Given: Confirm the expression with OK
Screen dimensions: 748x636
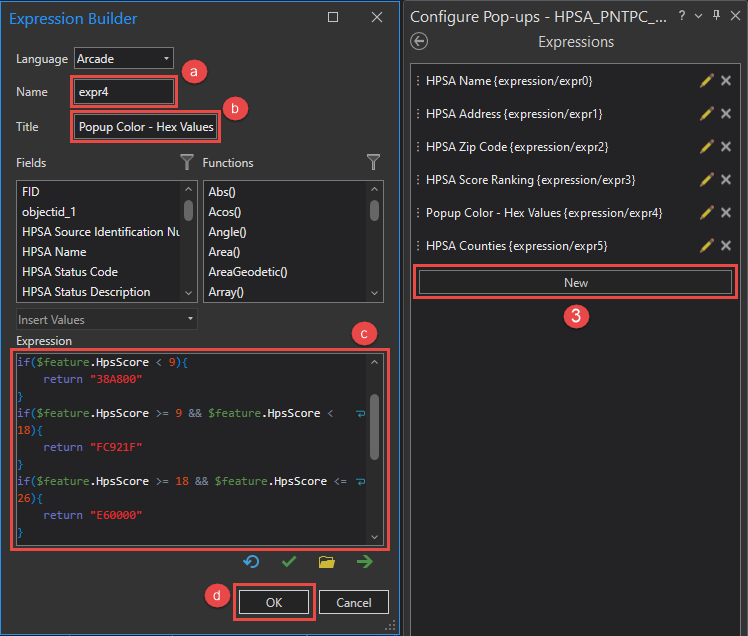Looking at the screenshot, I should (x=274, y=603).
